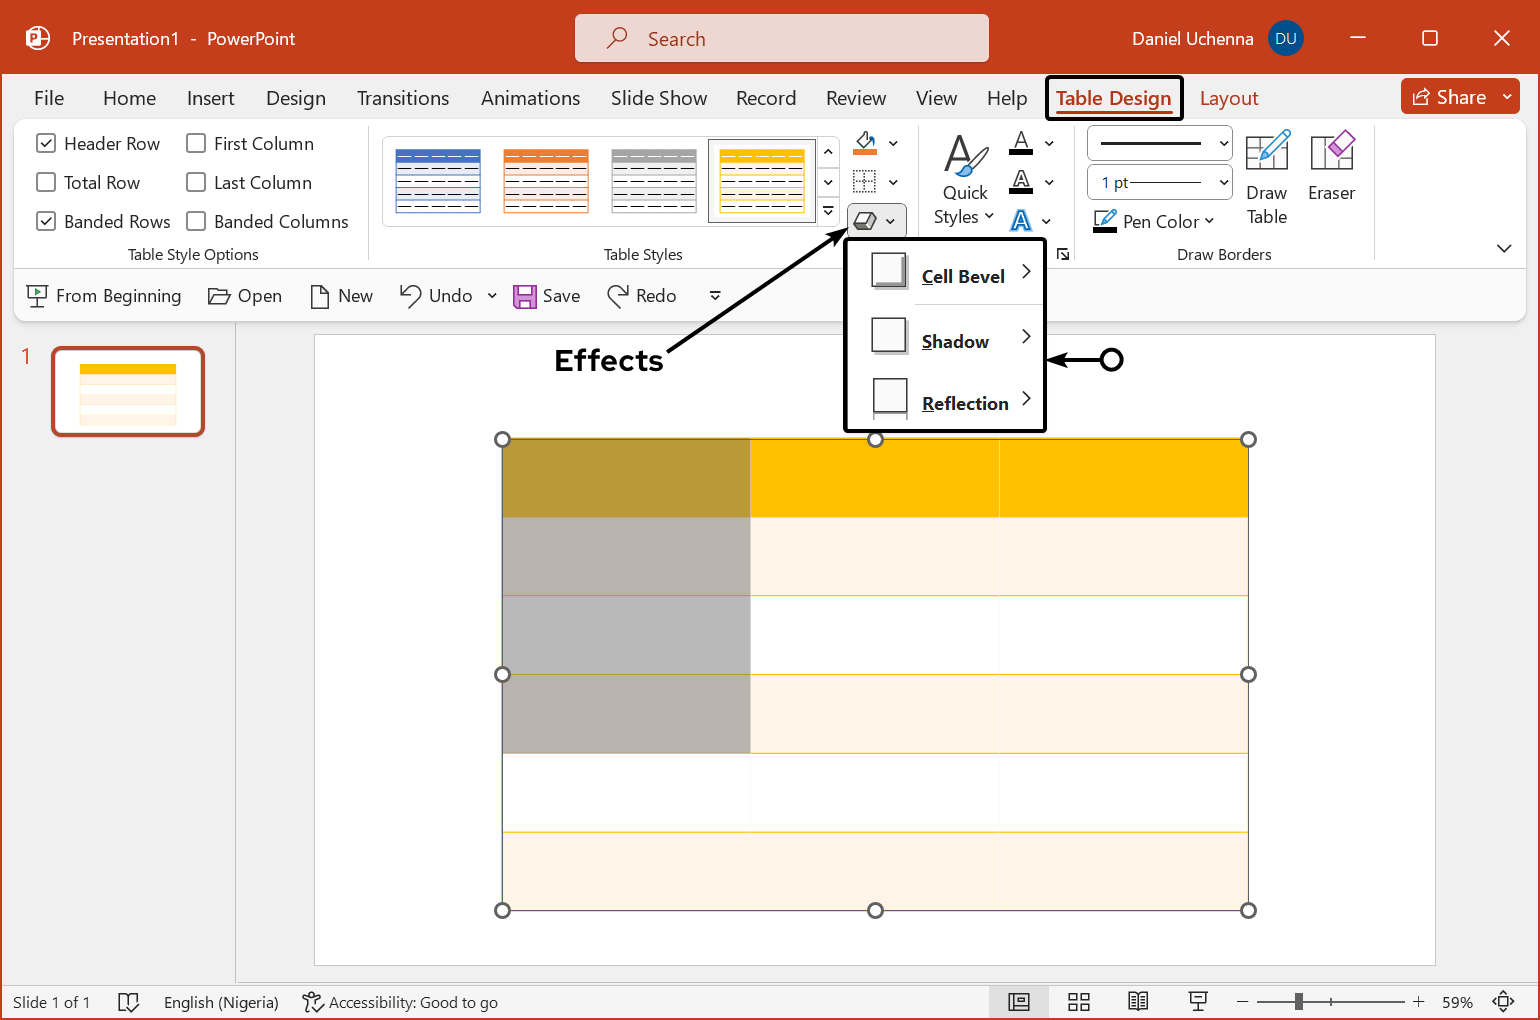
Task: Click the Share button
Action: [x=1449, y=97]
